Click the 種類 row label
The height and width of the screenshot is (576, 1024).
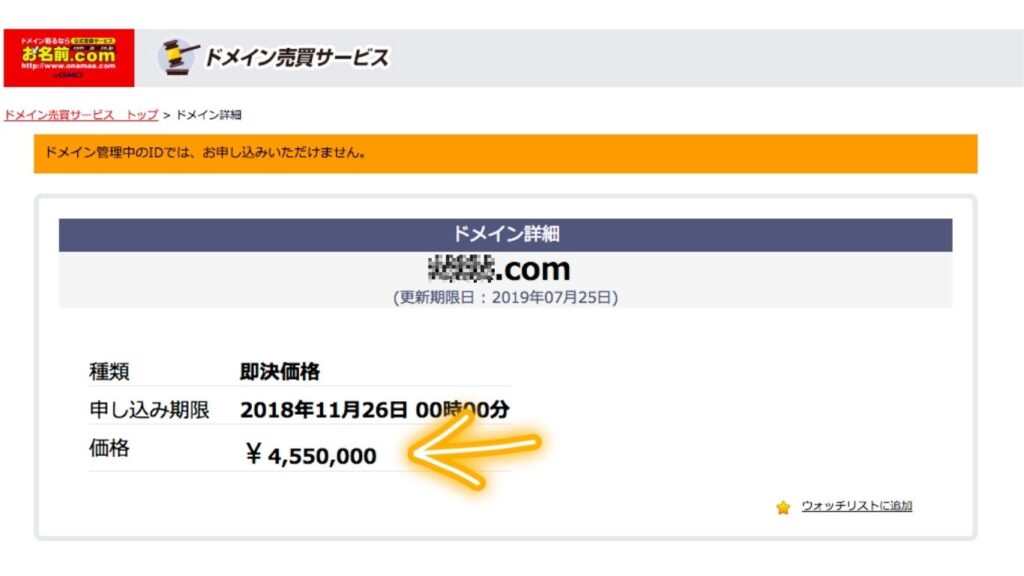tap(109, 372)
